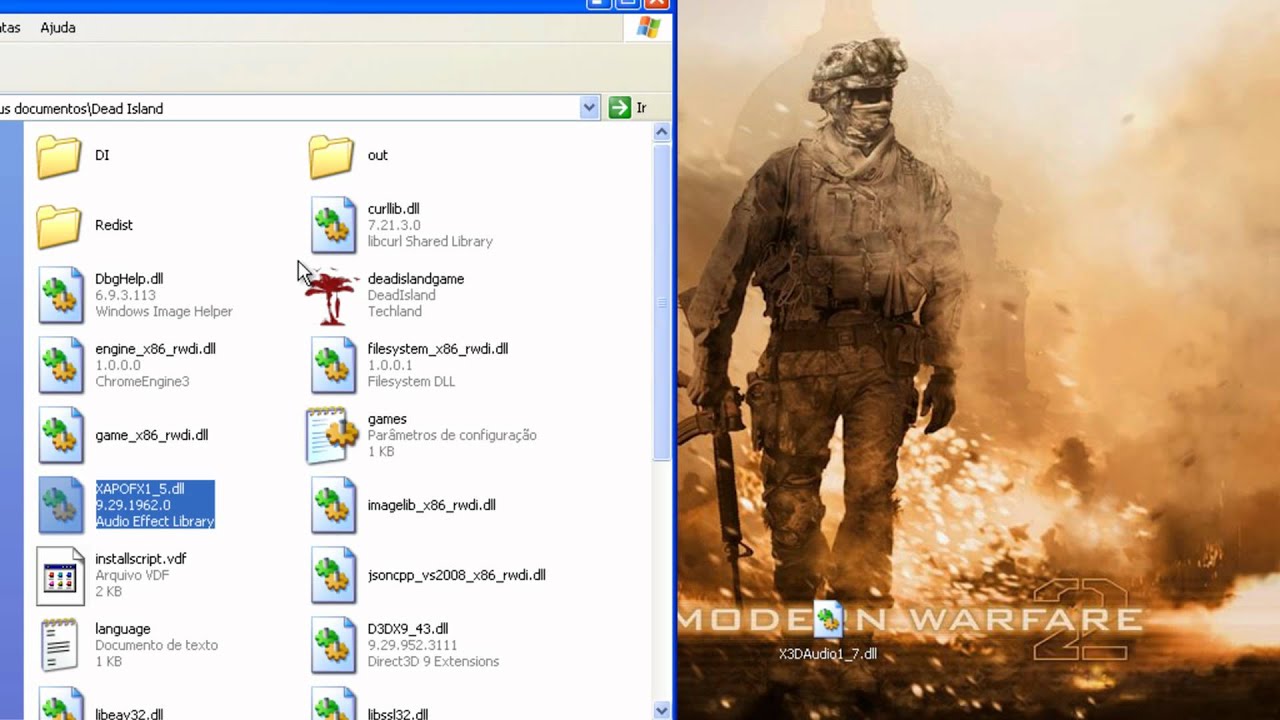
Task: Click the desktop label X3DAudio1_7.dll
Action: click(x=828, y=654)
